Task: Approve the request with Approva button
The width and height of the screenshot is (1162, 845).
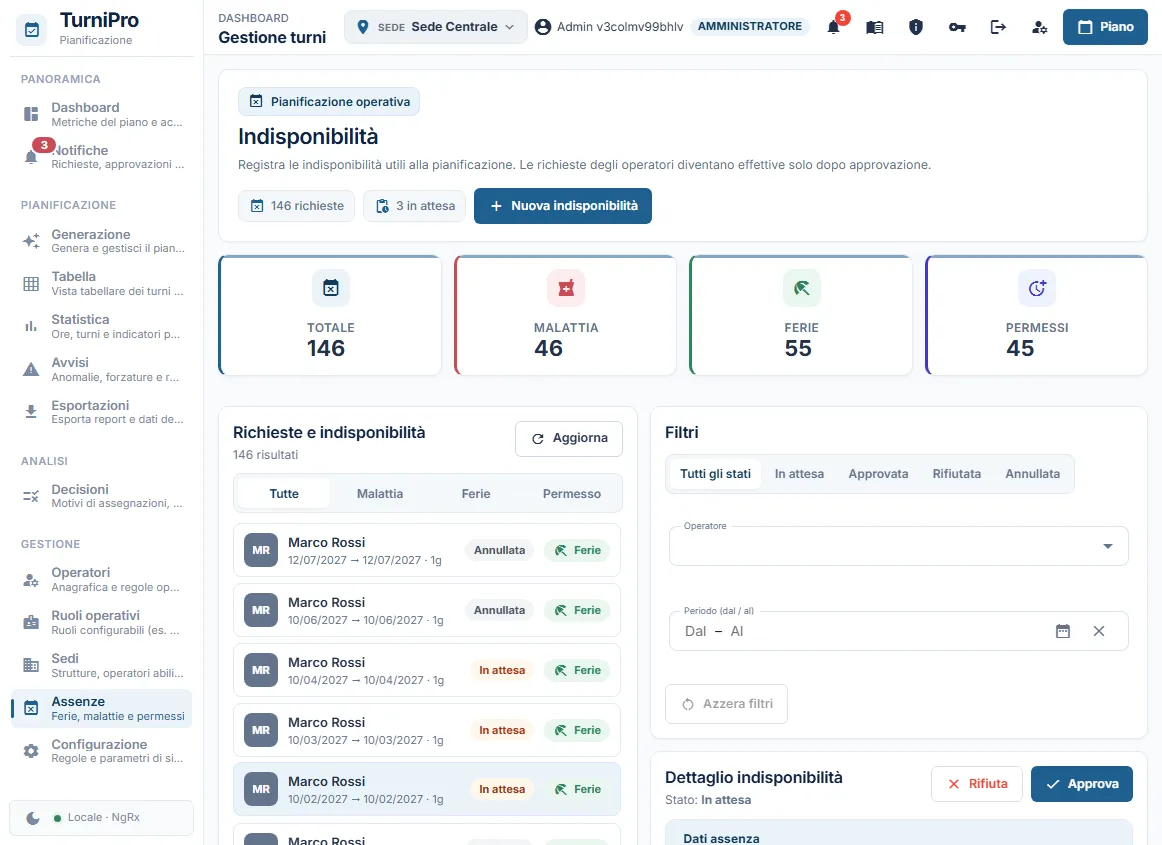Action: (1081, 783)
